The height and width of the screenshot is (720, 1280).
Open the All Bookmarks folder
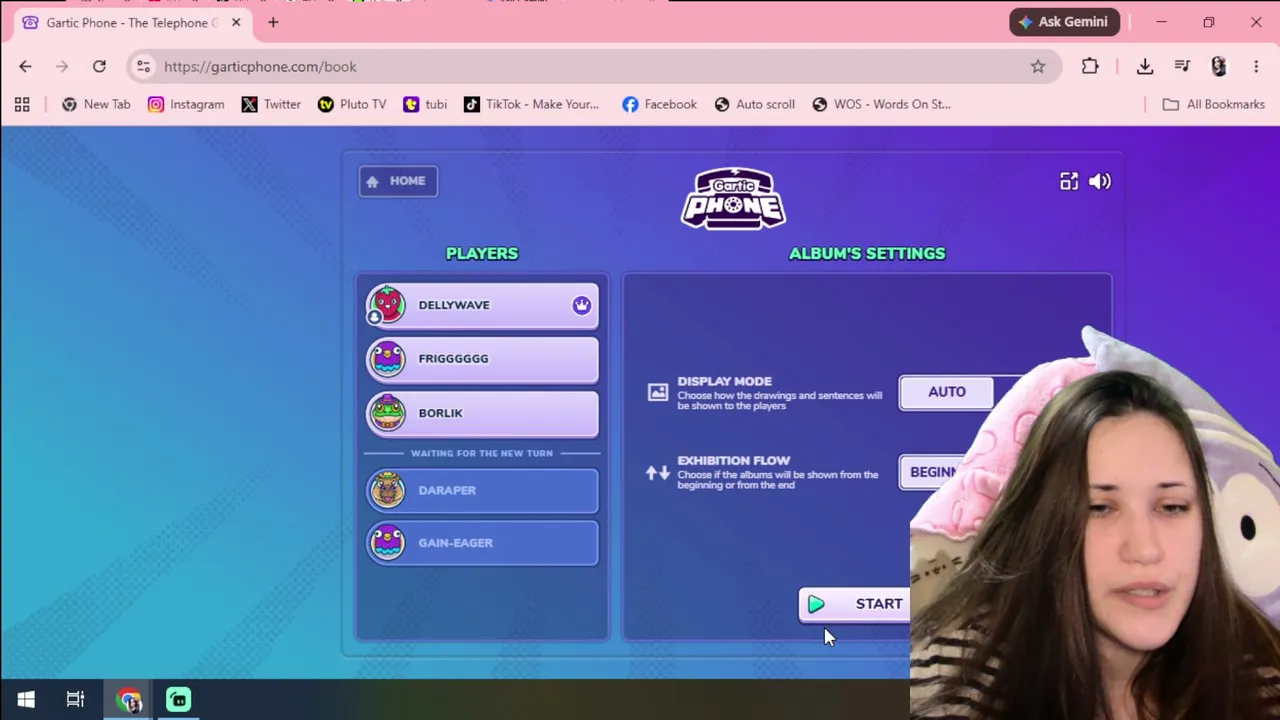click(x=1214, y=104)
